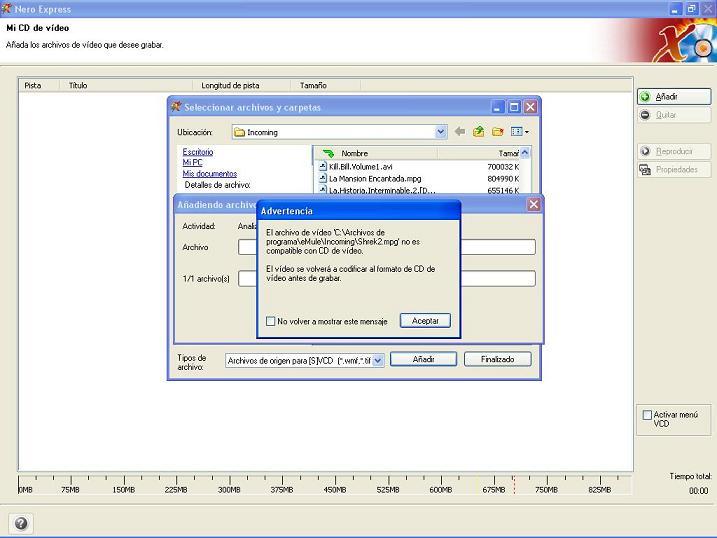
Task: Click the La Mansion Encantada.mpg file icon
Action: 323,178
